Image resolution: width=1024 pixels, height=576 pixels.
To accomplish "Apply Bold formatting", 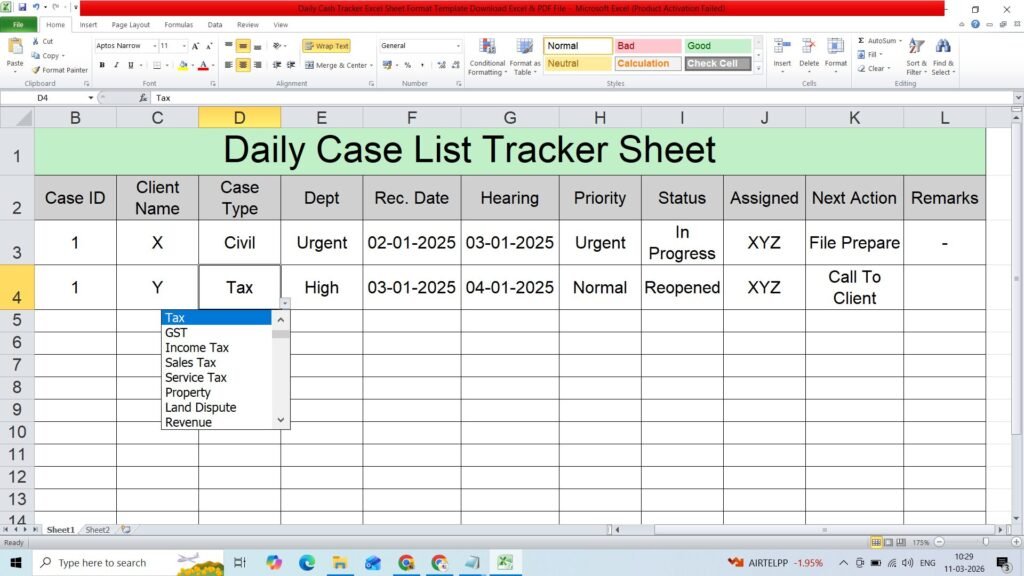I will 102,65.
